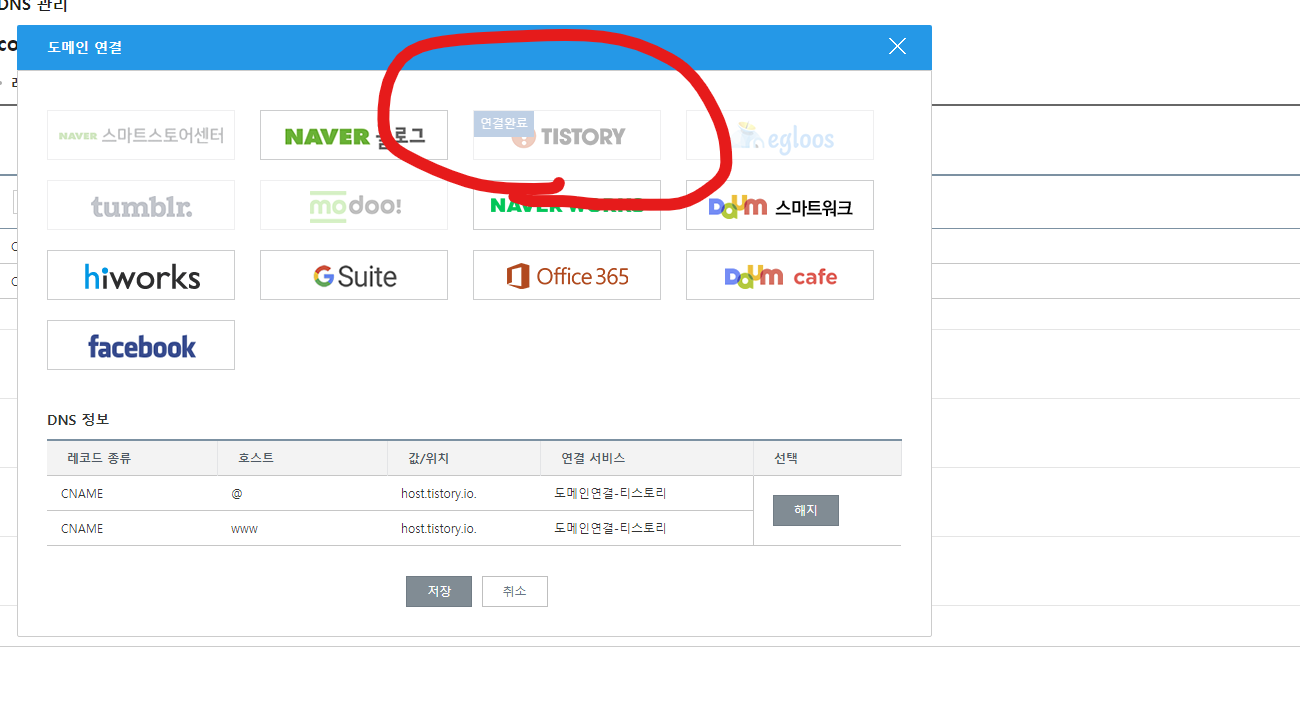The width and height of the screenshot is (1300, 710).
Task: Choose the G Suite service tile
Action: (354, 275)
